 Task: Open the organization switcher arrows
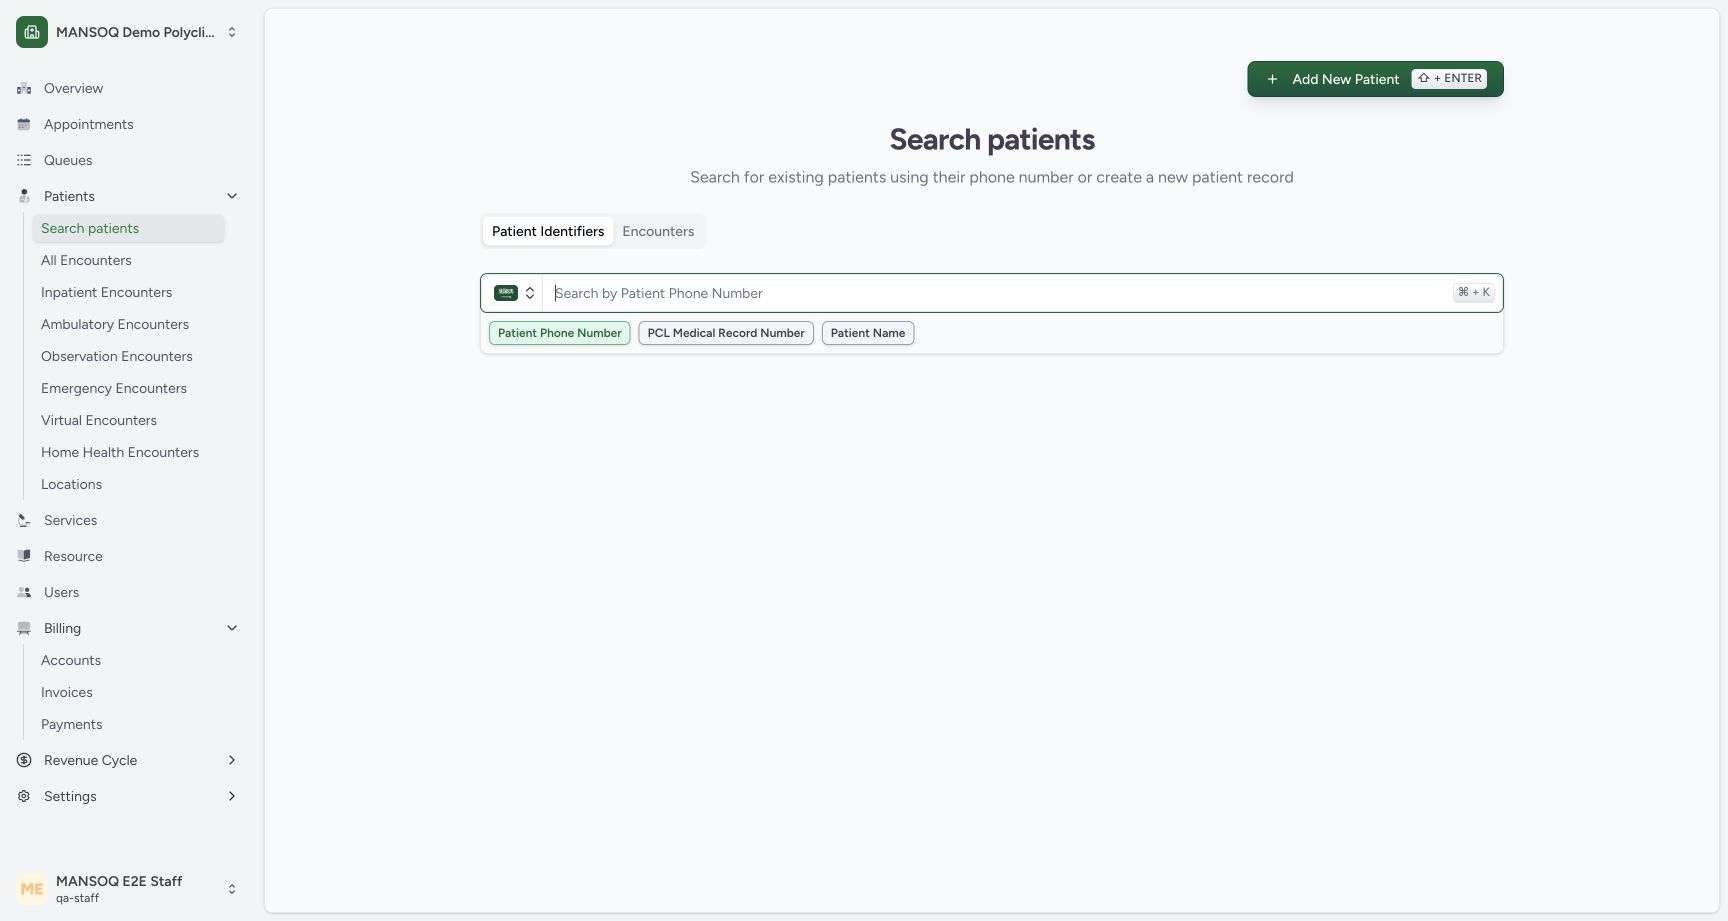(x=232, y=32)
